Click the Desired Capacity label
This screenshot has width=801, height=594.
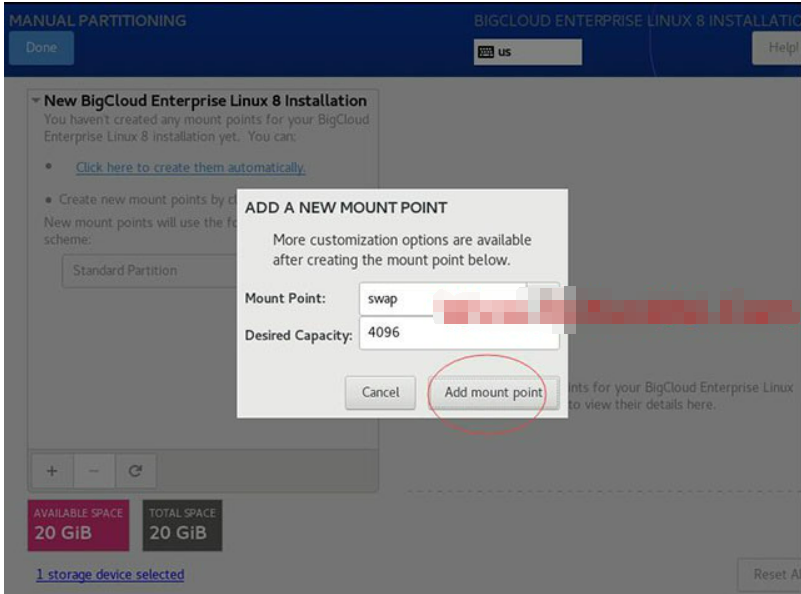299,336
